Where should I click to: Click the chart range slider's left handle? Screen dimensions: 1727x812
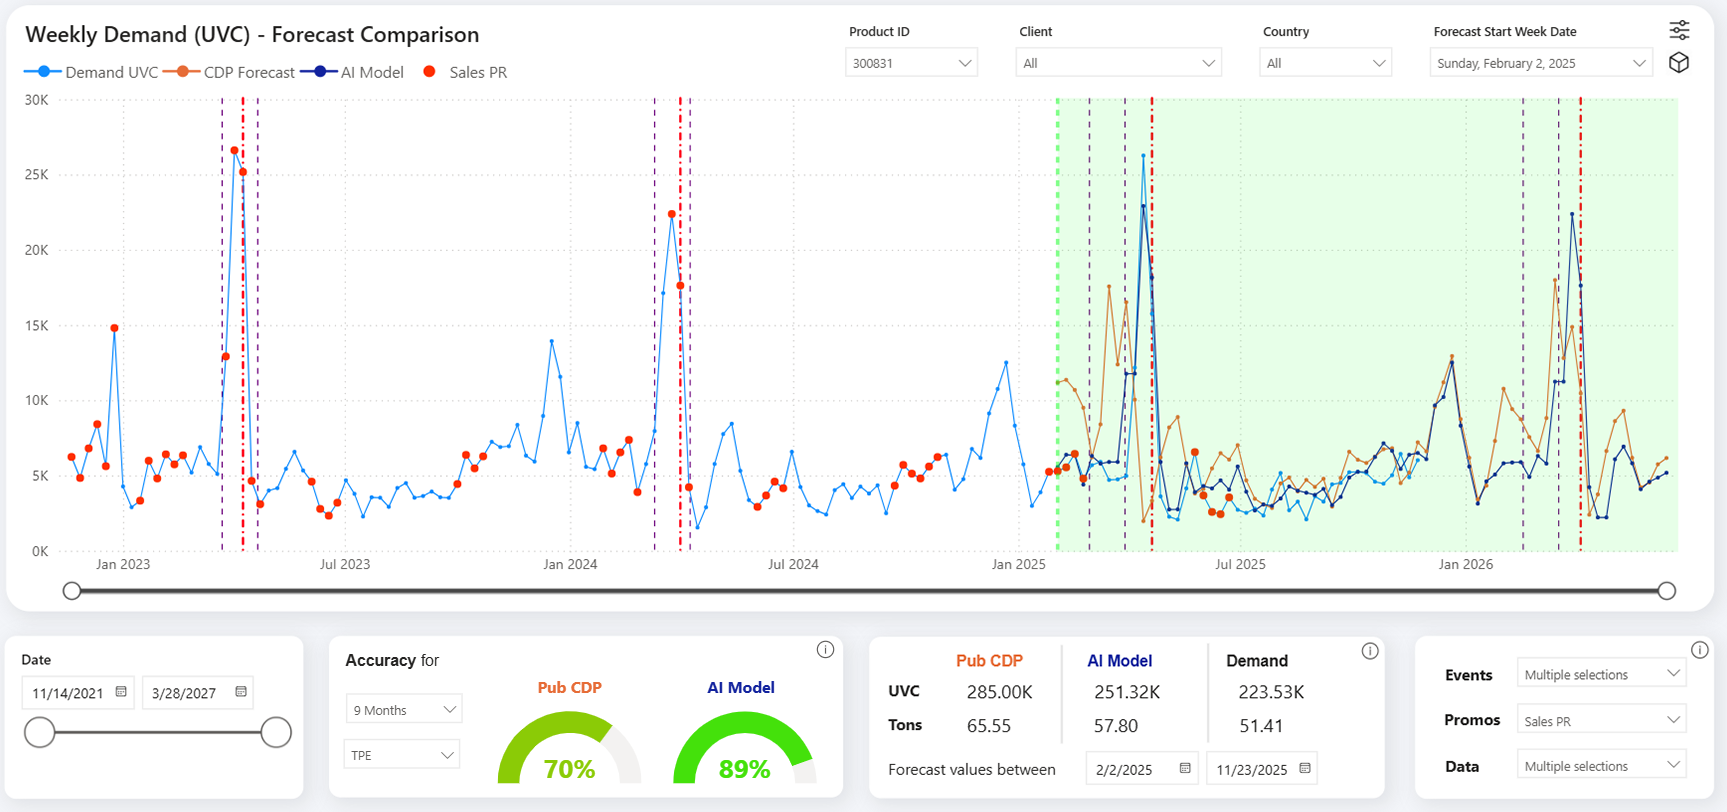pyautogui.click(x=72, y=591)
